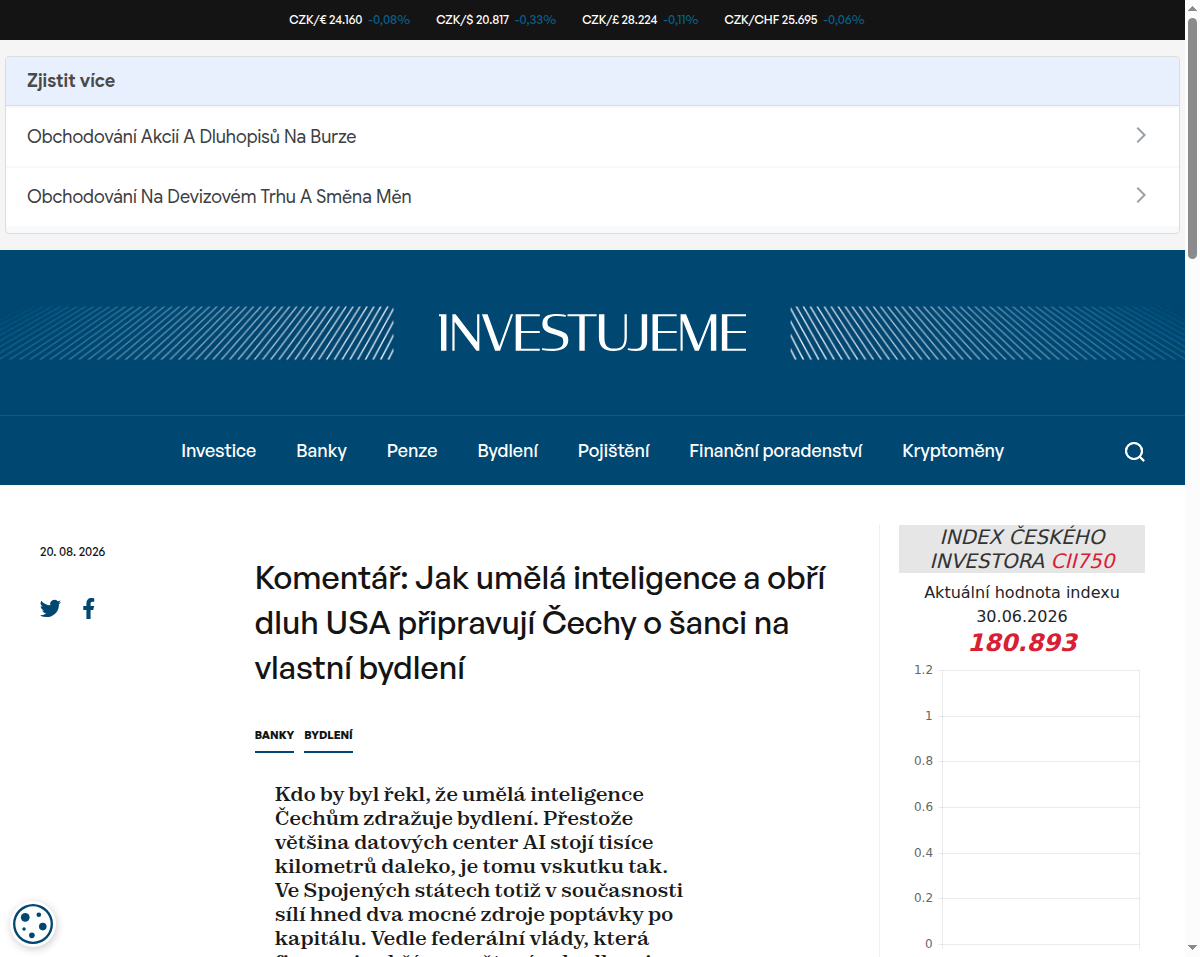This screenshot has width=1200, height=957.
Task: Open cookie settings icon
Action: click(x=33, y=923)
